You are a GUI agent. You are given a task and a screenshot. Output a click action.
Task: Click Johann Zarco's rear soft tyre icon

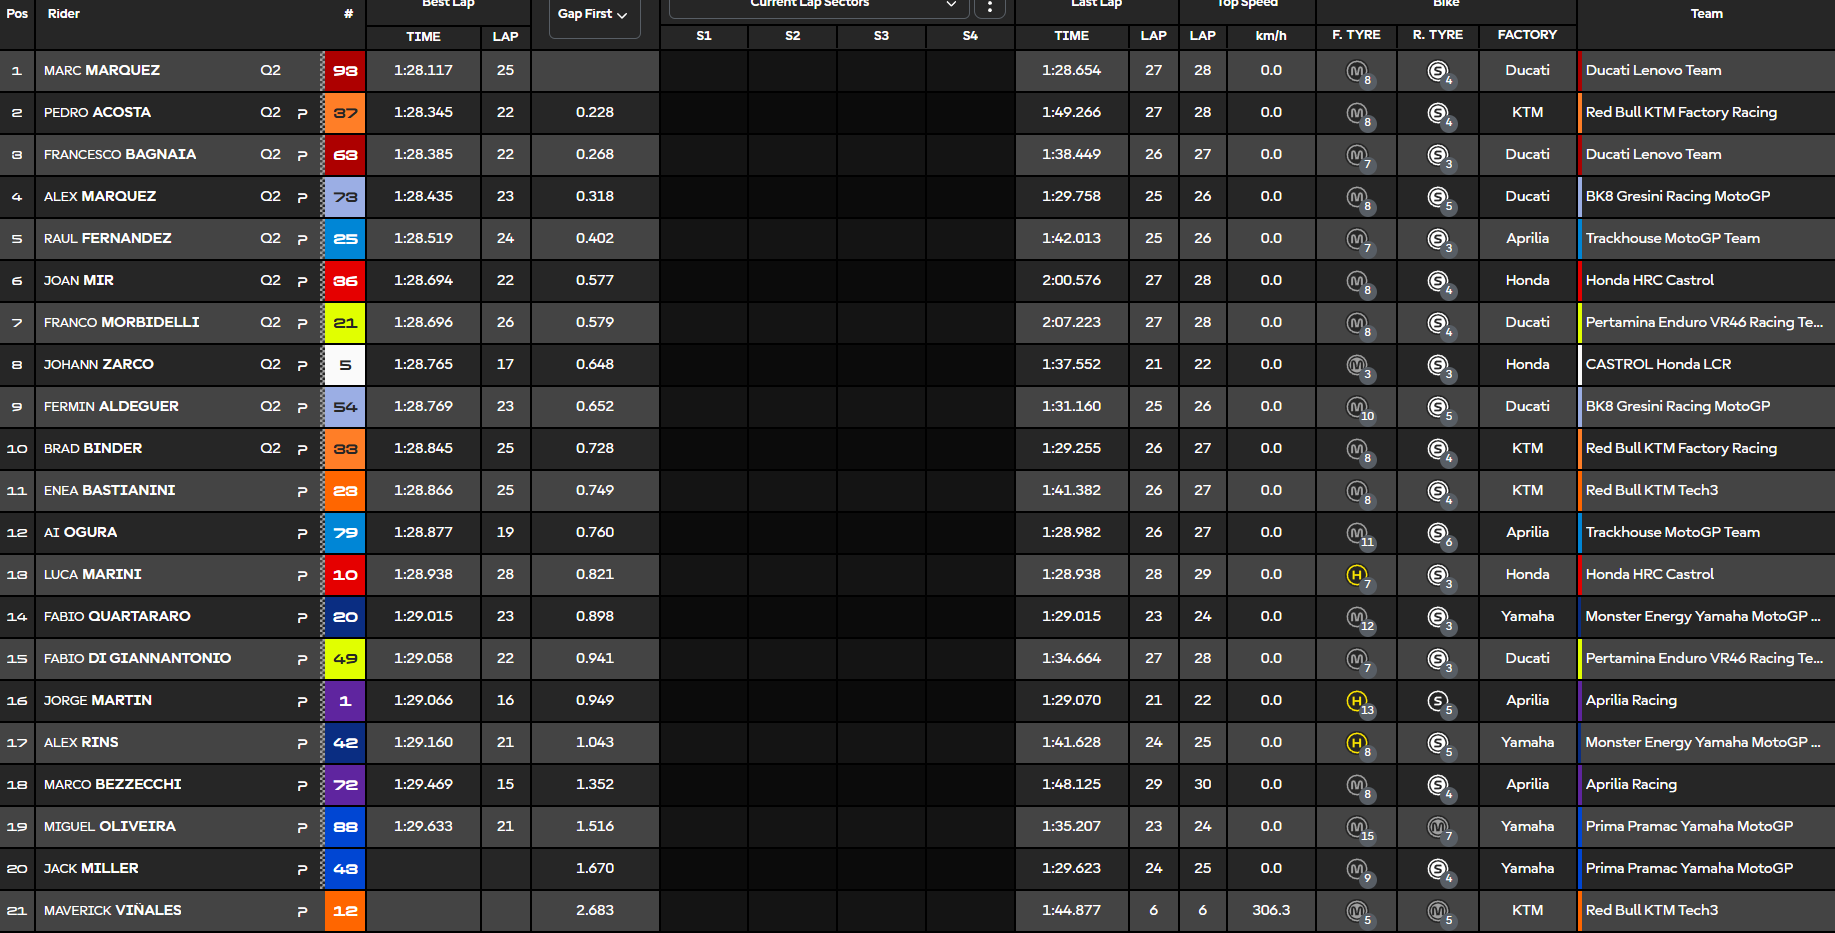1438,365
